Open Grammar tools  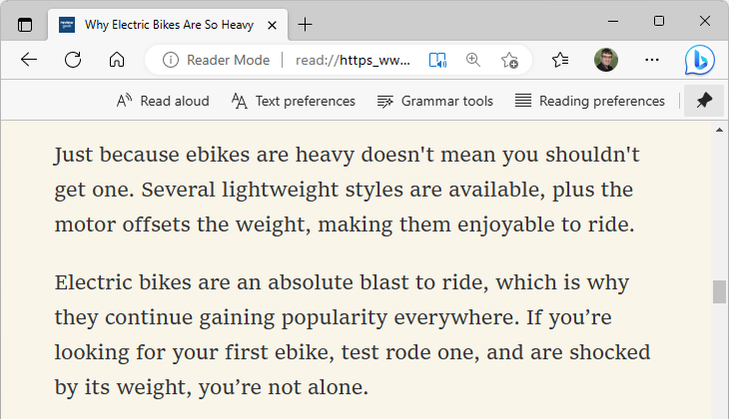[x=435, y=101]
